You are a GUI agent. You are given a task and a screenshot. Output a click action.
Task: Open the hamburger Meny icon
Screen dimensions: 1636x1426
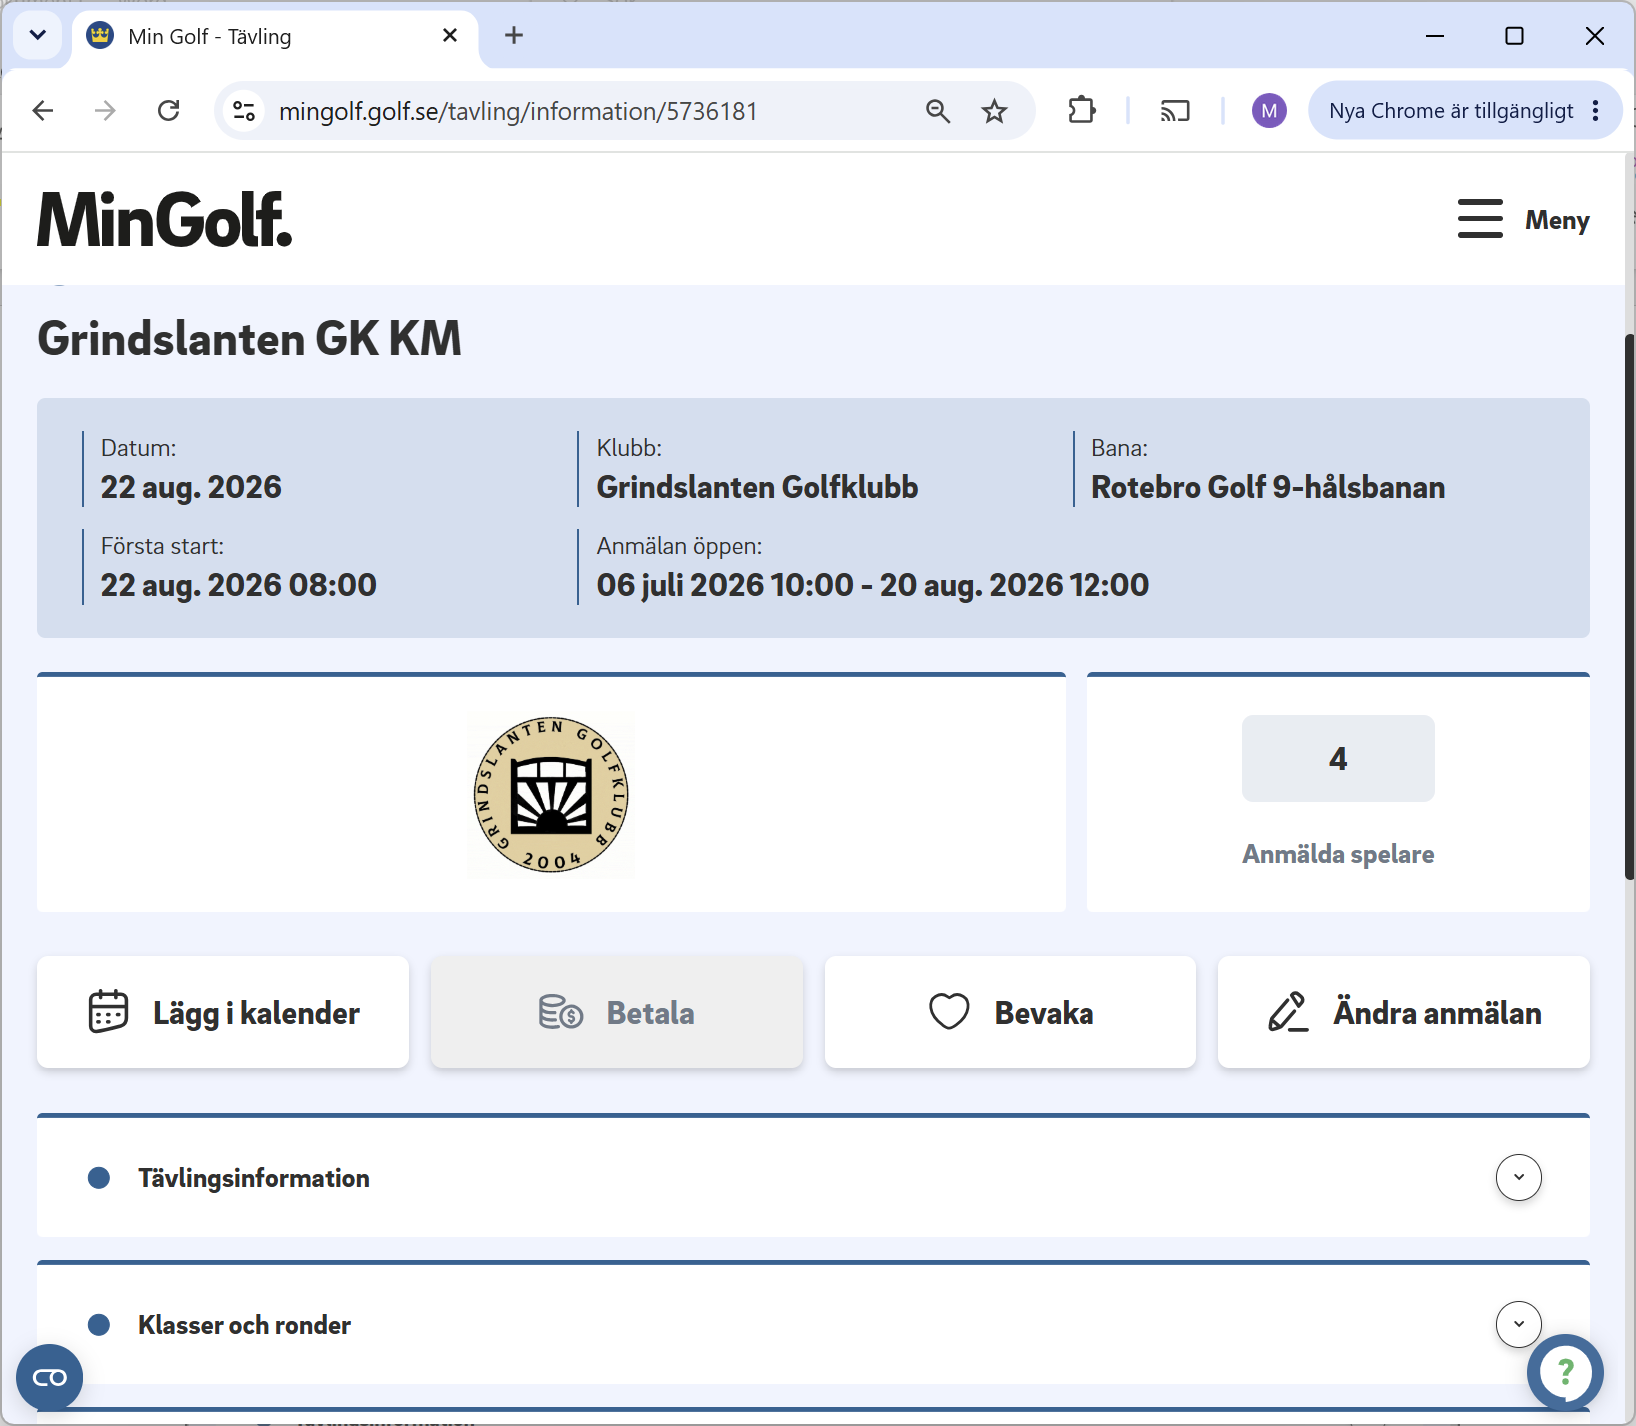[1480, 219]
